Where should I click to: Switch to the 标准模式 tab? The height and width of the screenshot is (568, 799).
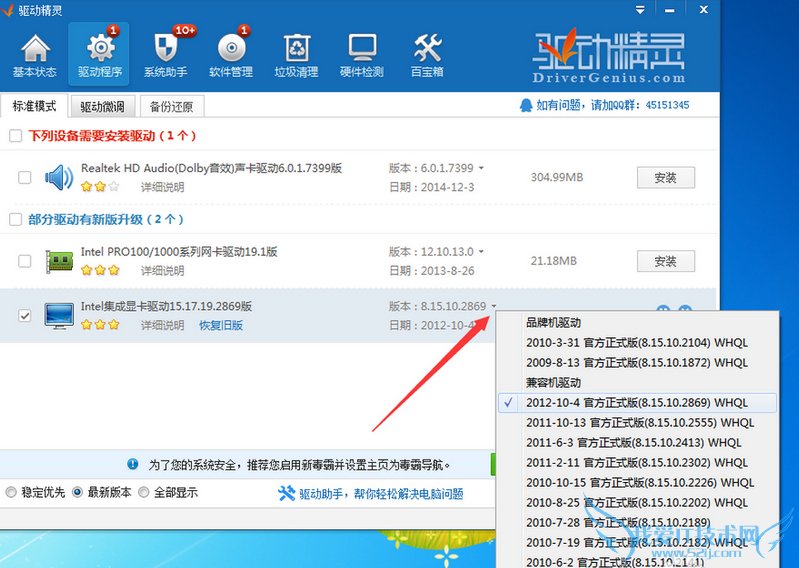(34, 106)
